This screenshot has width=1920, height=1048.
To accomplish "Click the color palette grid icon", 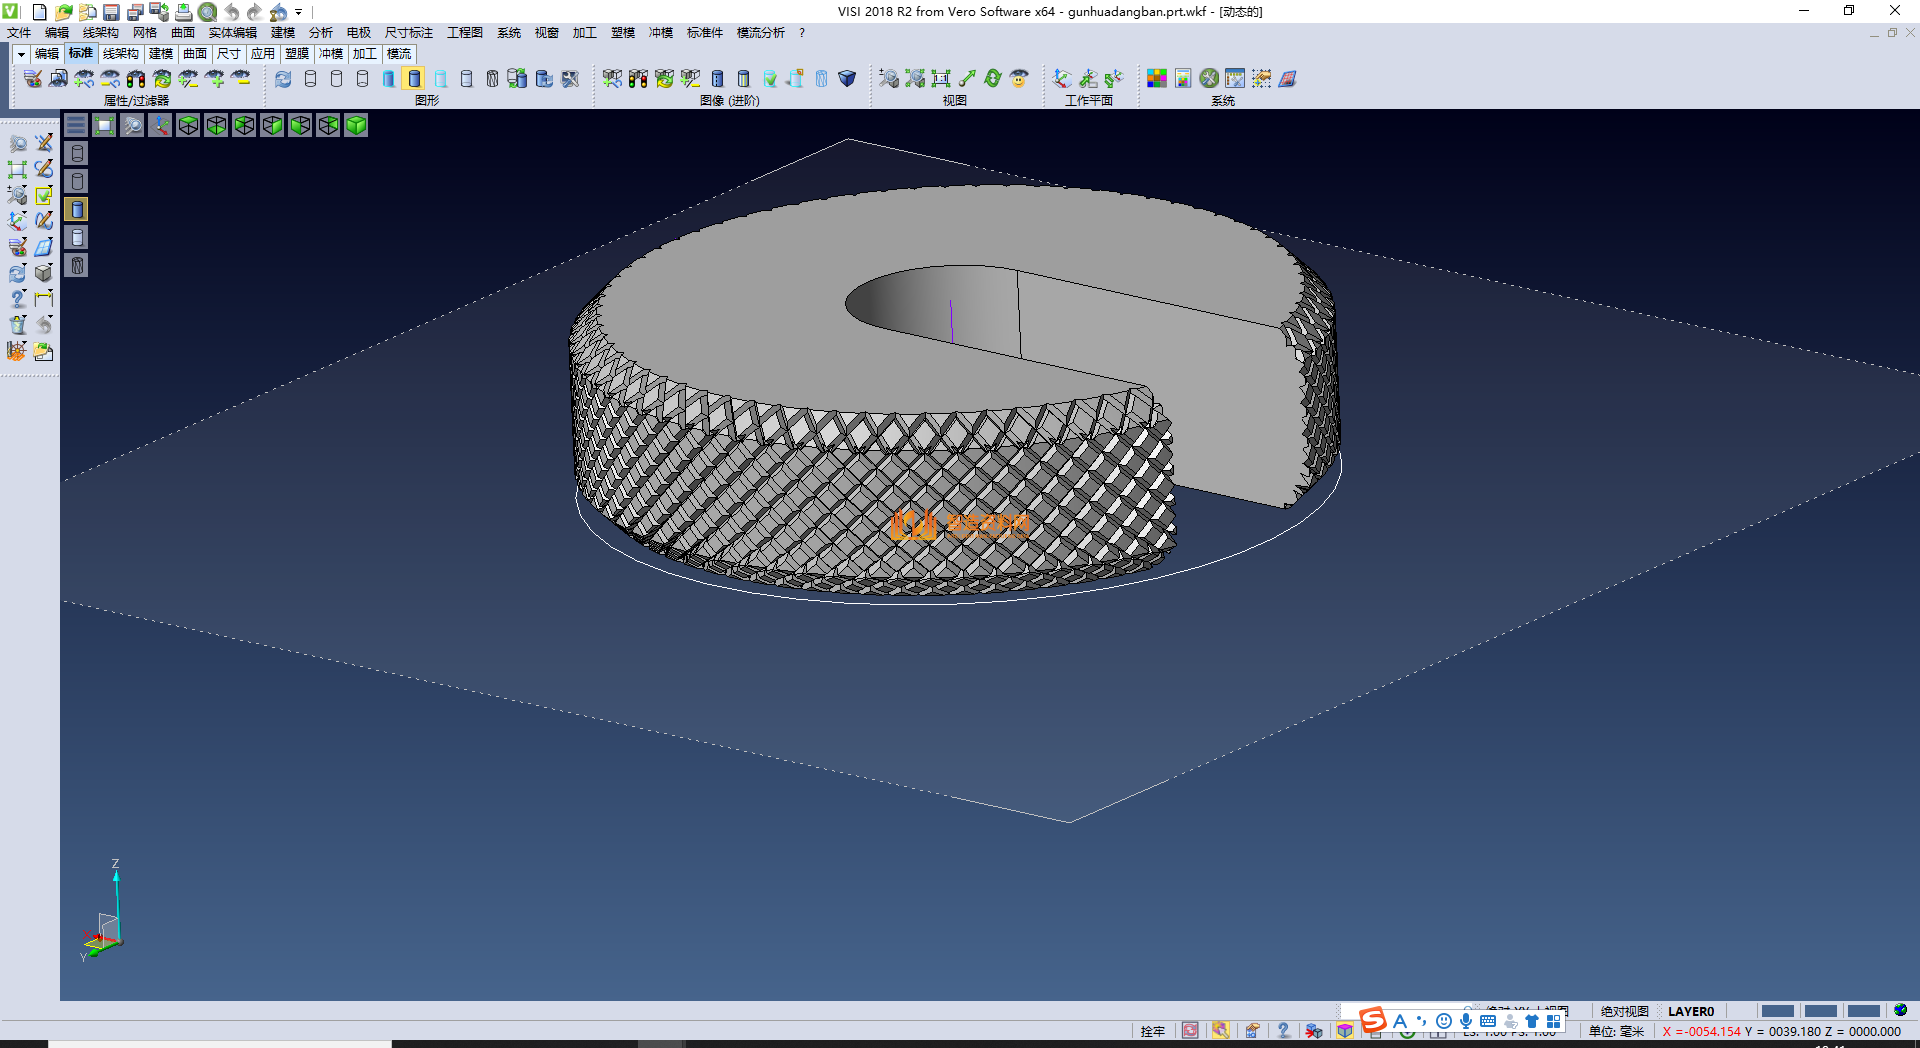I will click(1156, 79).
